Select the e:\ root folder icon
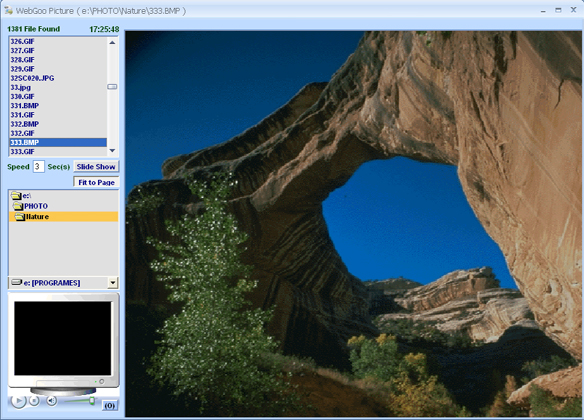 pos(16,195)
